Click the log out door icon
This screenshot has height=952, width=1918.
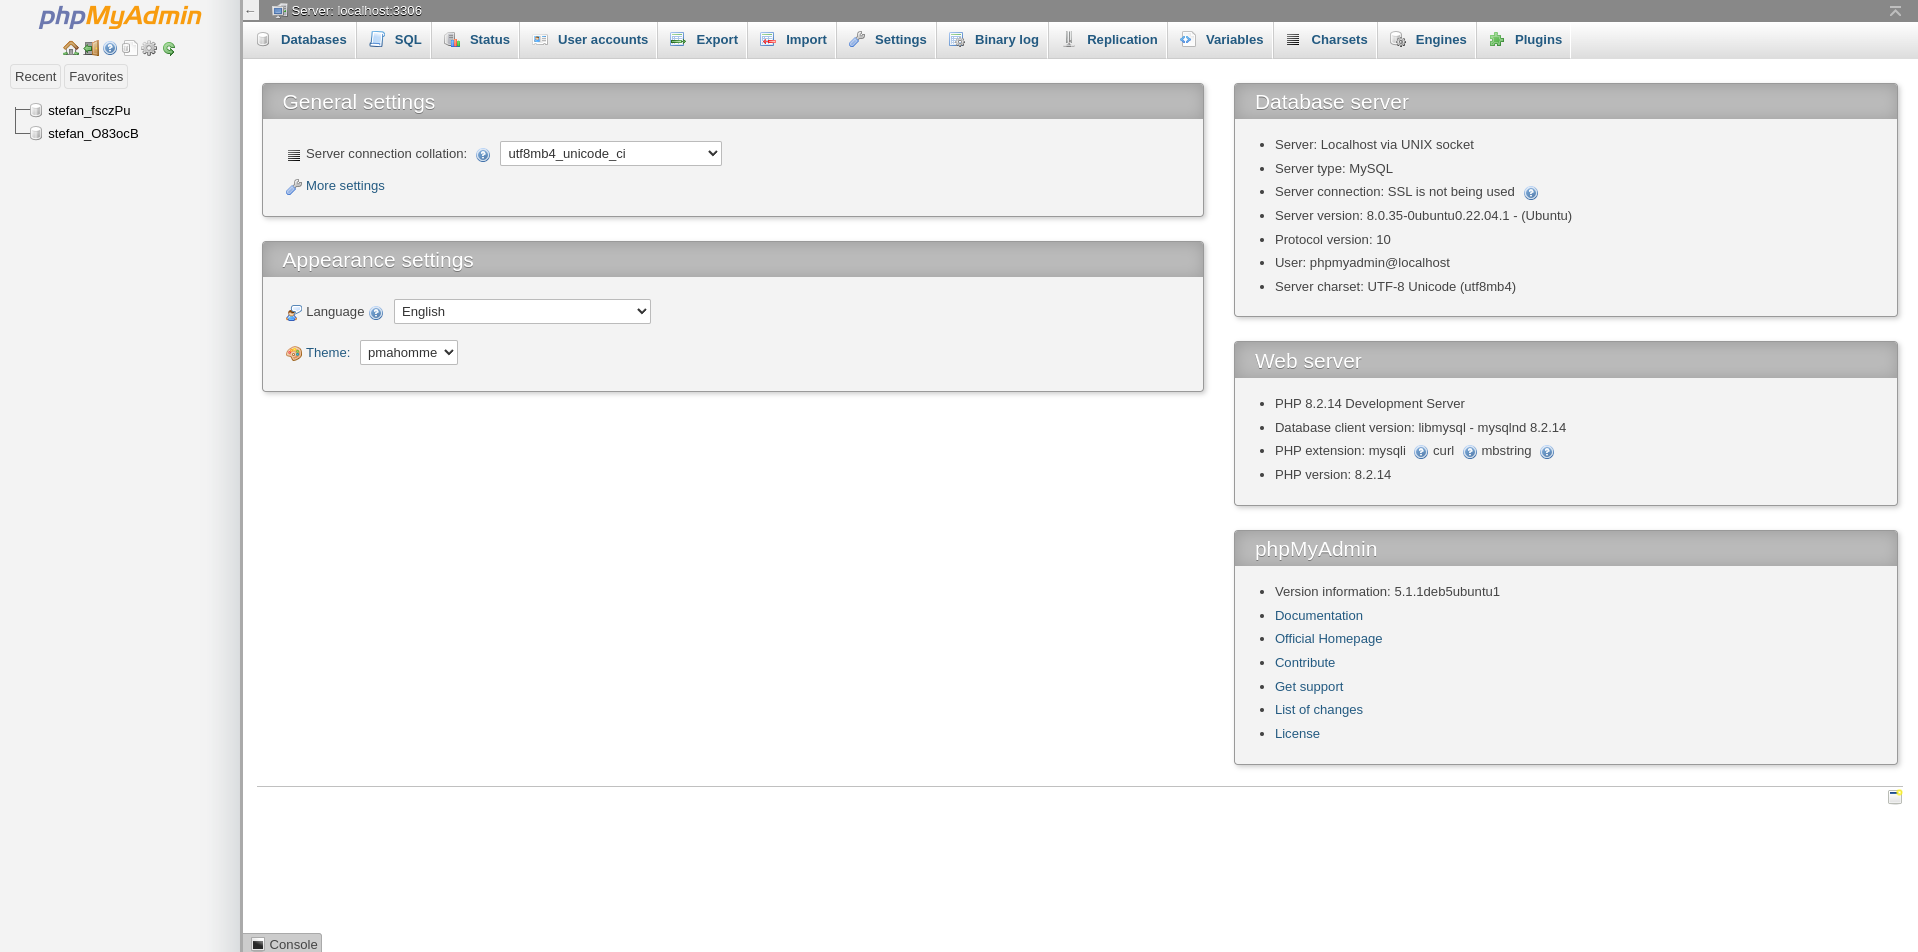click(91, 48)
